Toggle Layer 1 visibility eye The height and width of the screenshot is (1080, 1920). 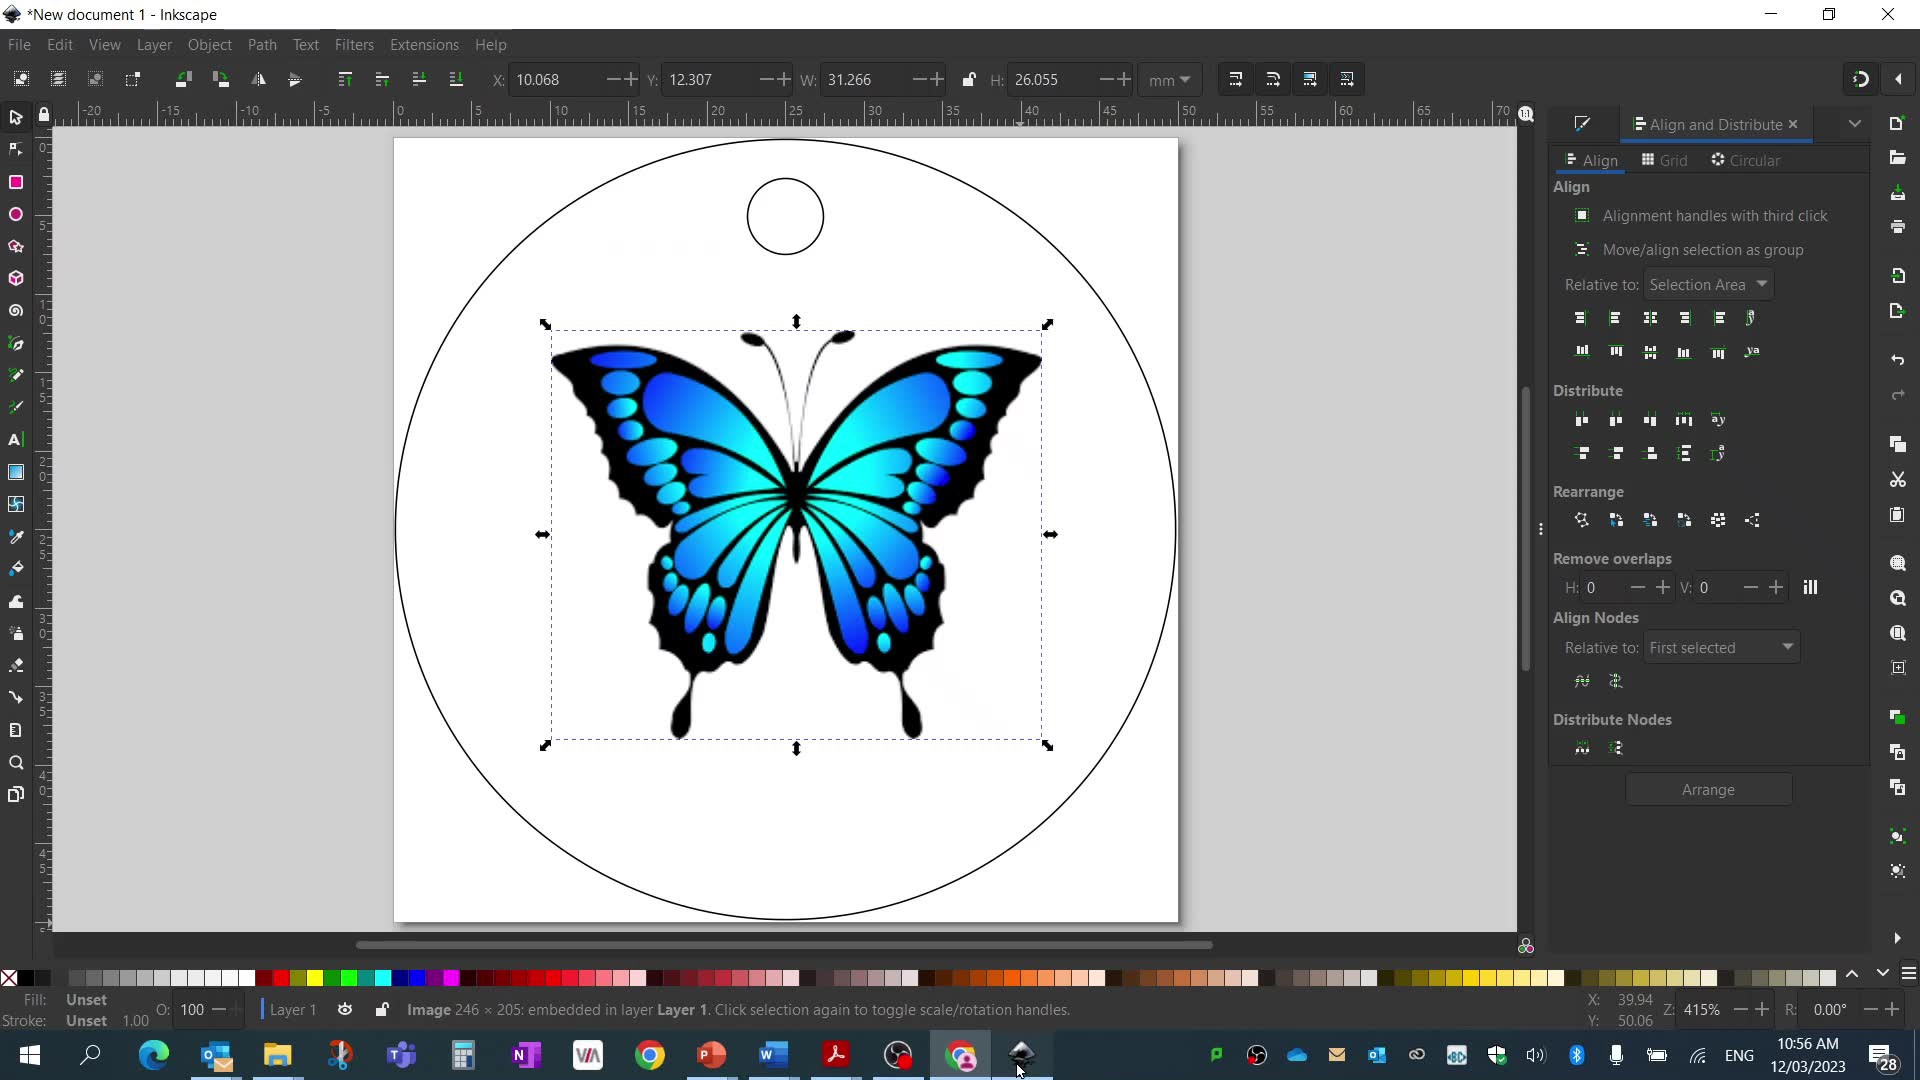point(345,1010)
